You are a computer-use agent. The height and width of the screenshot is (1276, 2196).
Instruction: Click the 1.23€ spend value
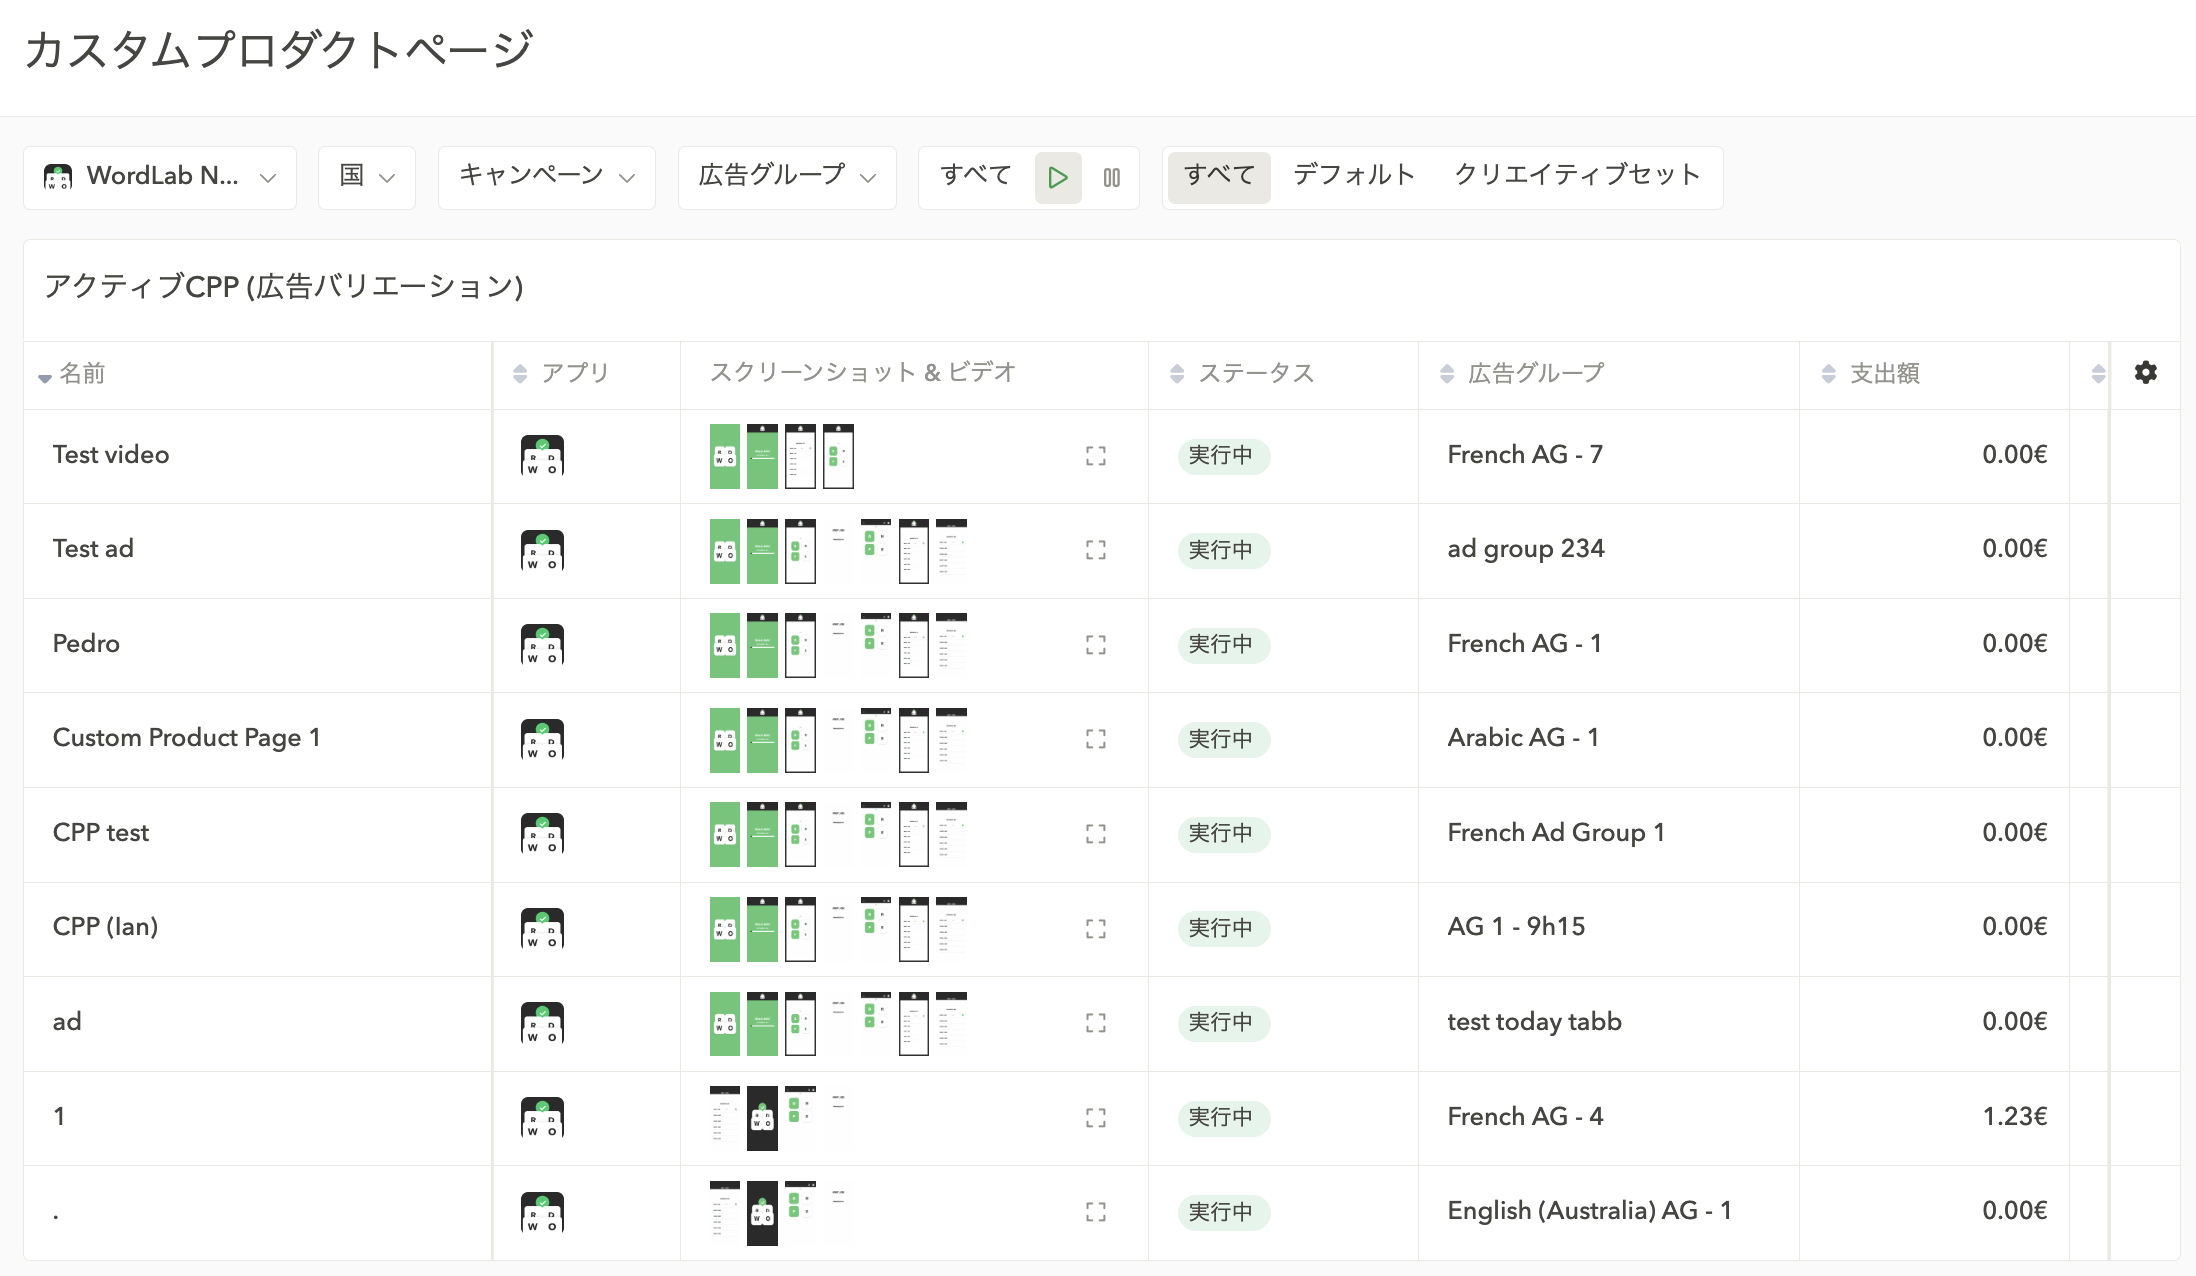click(2015, 1116)
